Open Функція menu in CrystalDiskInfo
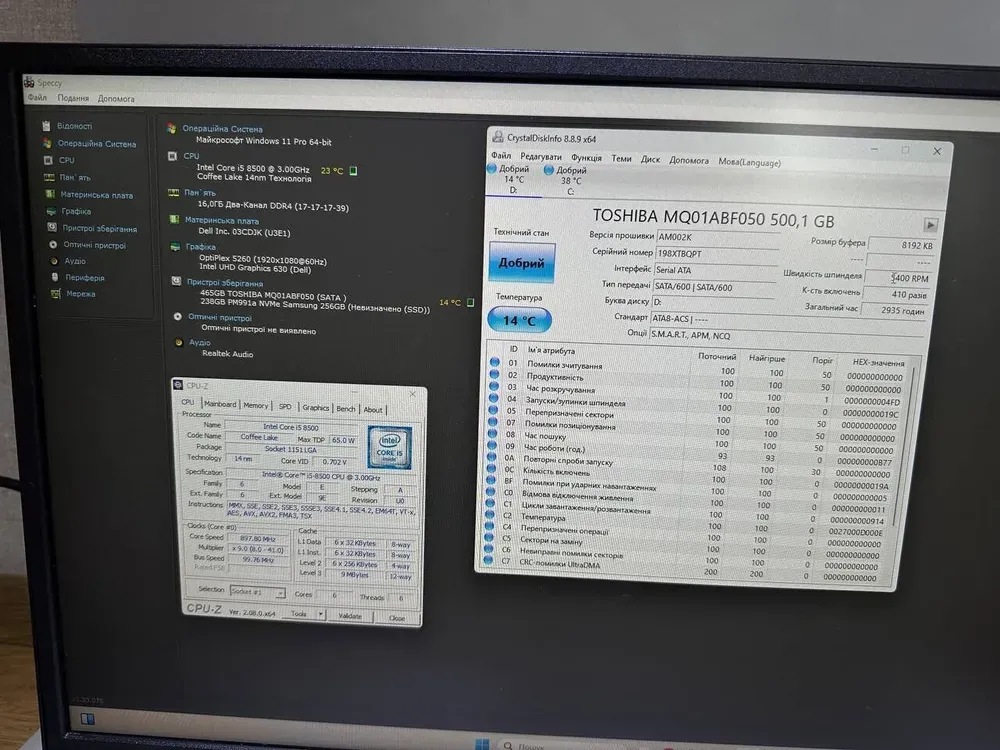The width and height of the screenshot is (1000, 750). click(x=586, y=158)
